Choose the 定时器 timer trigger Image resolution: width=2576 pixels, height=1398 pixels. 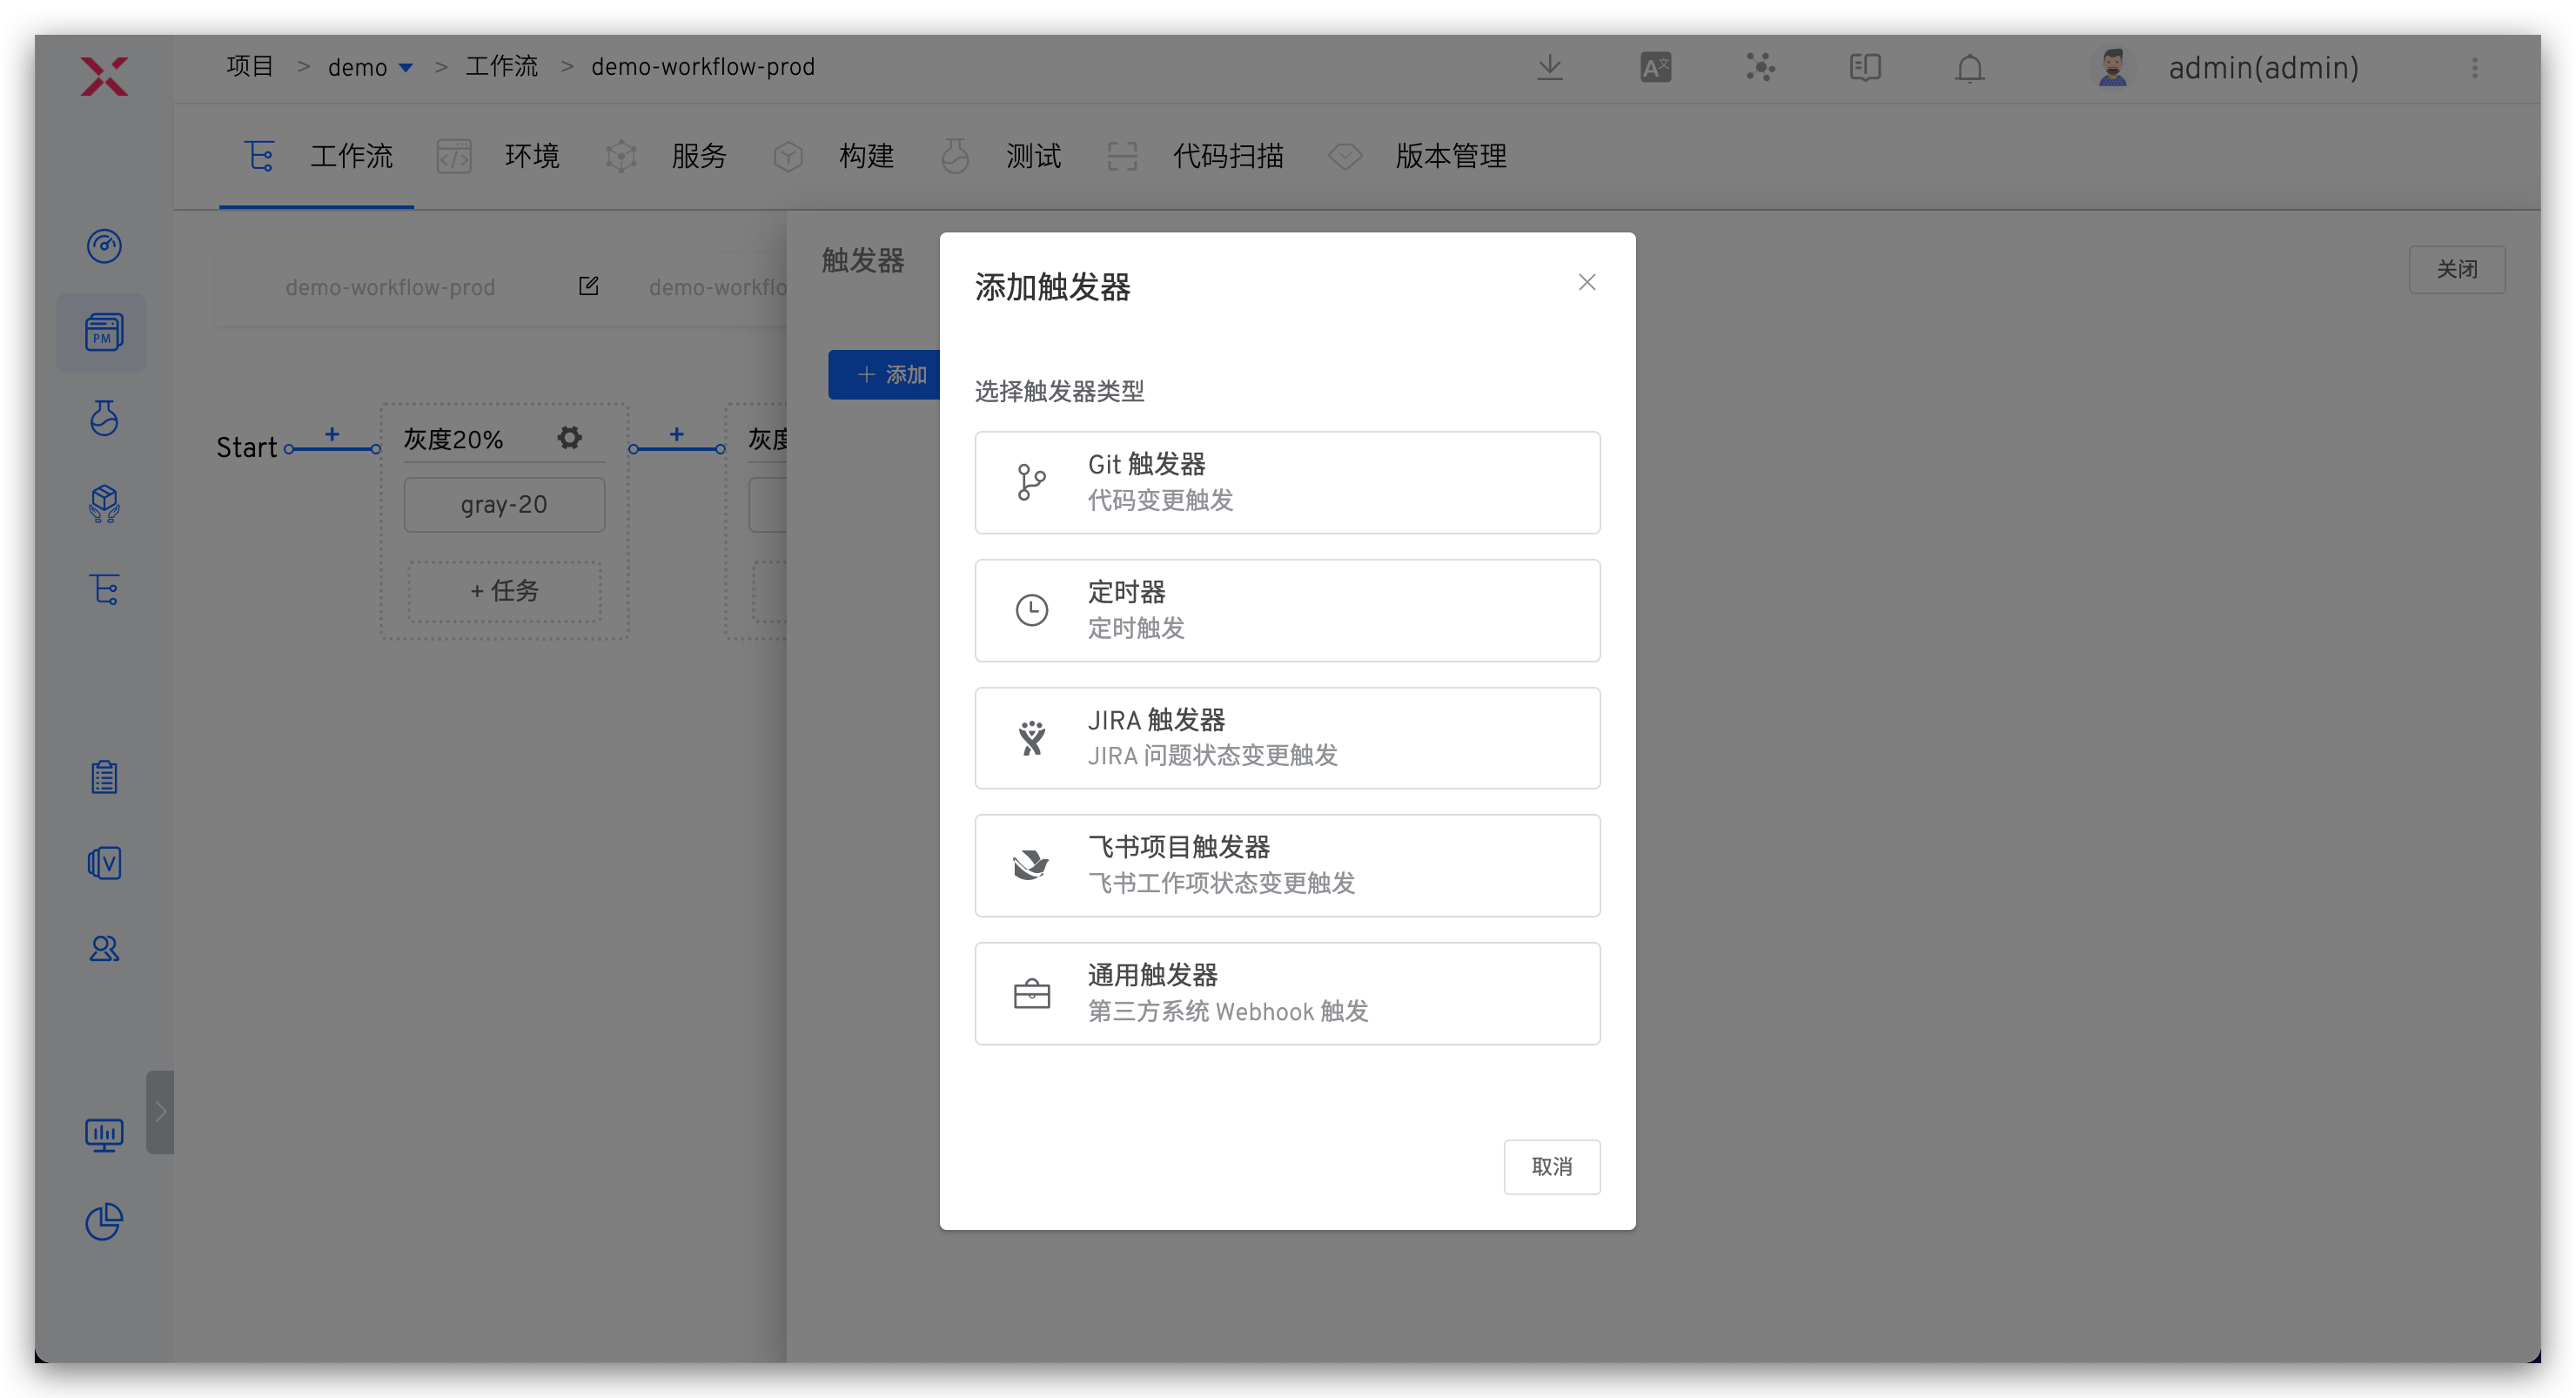tap(1287, 610)
